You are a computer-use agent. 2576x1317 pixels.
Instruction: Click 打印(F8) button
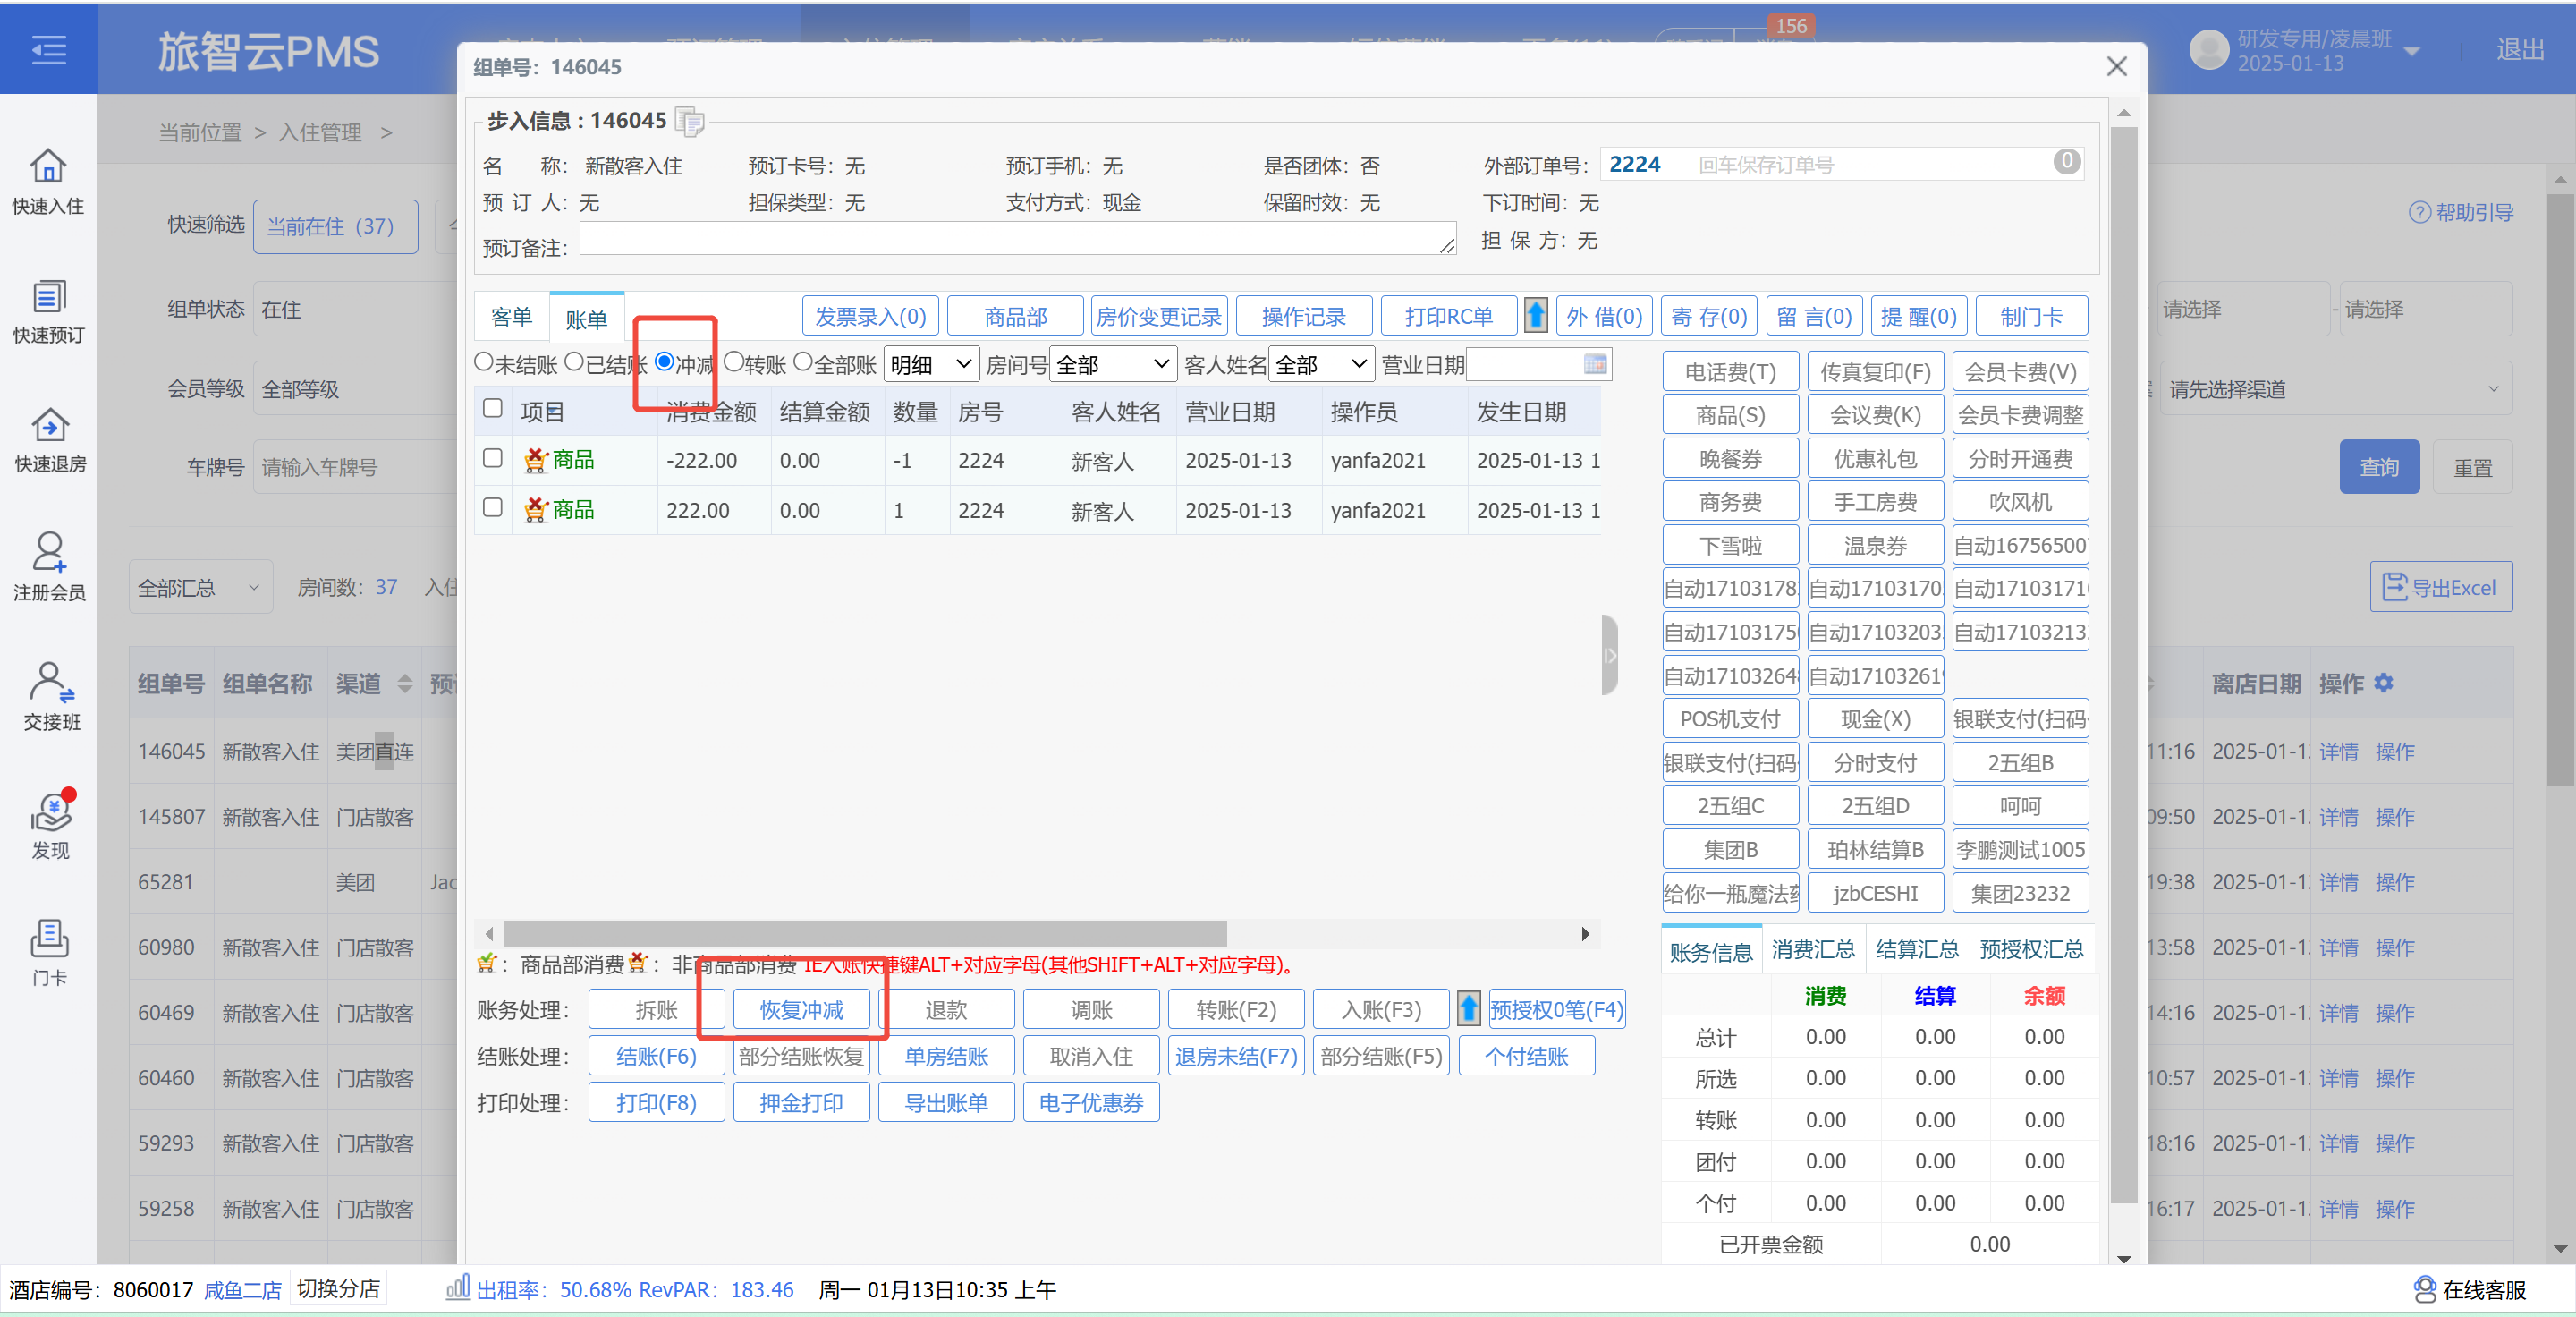coord(656,1102)
